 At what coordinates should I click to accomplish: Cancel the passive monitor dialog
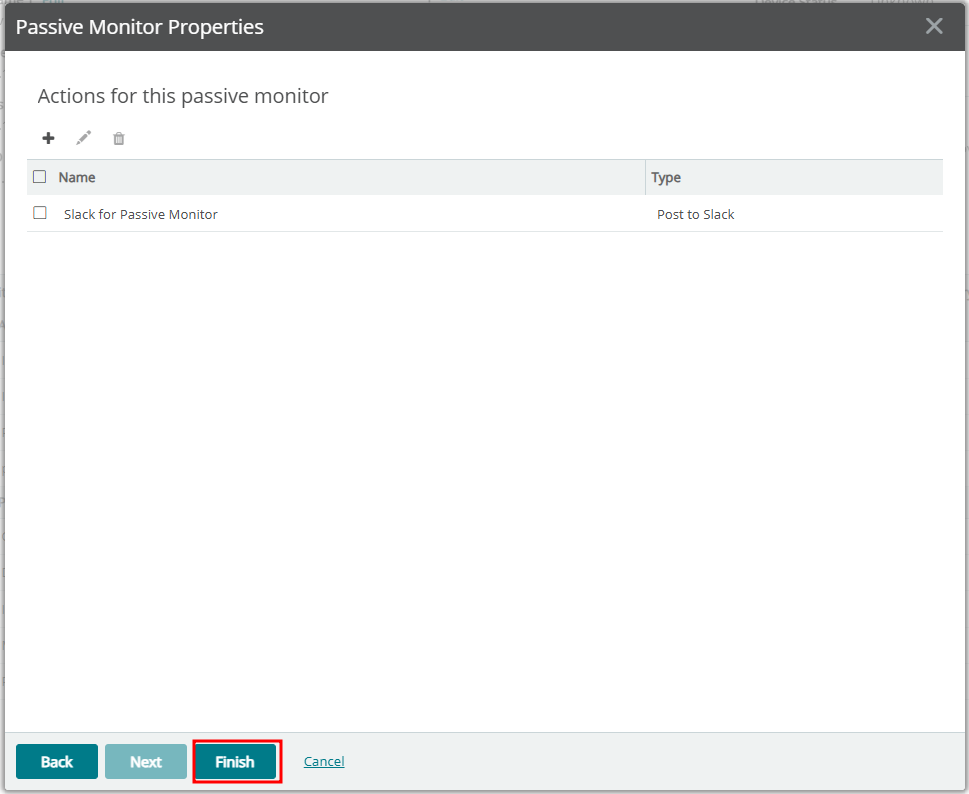click(x=324, y=761)
